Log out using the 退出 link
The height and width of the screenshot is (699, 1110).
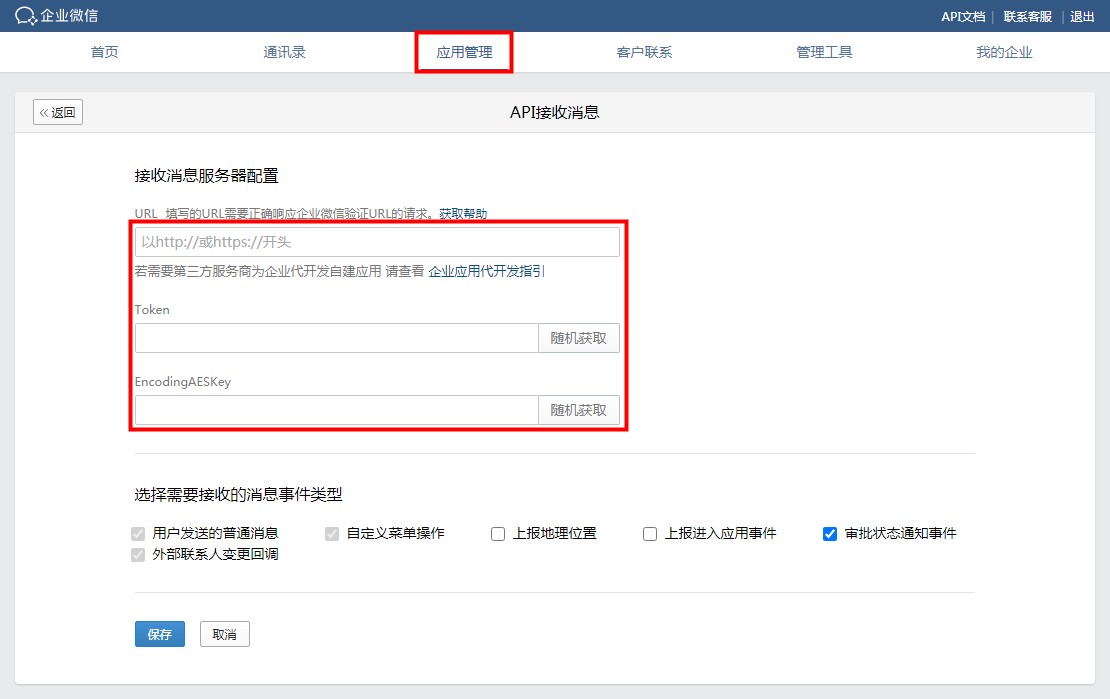[x=1082, y=16]
